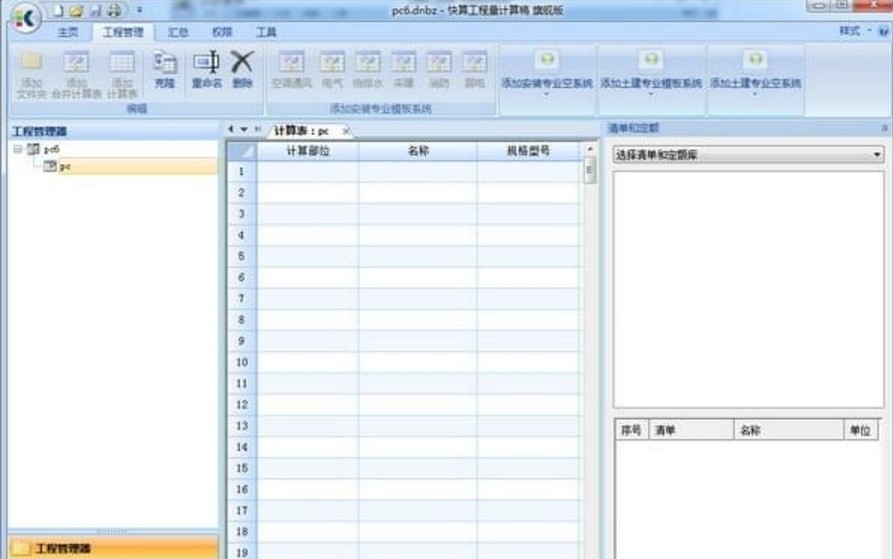
Task: Click the 规格型号 cell in row 12
Action: (x=528, y=404)
